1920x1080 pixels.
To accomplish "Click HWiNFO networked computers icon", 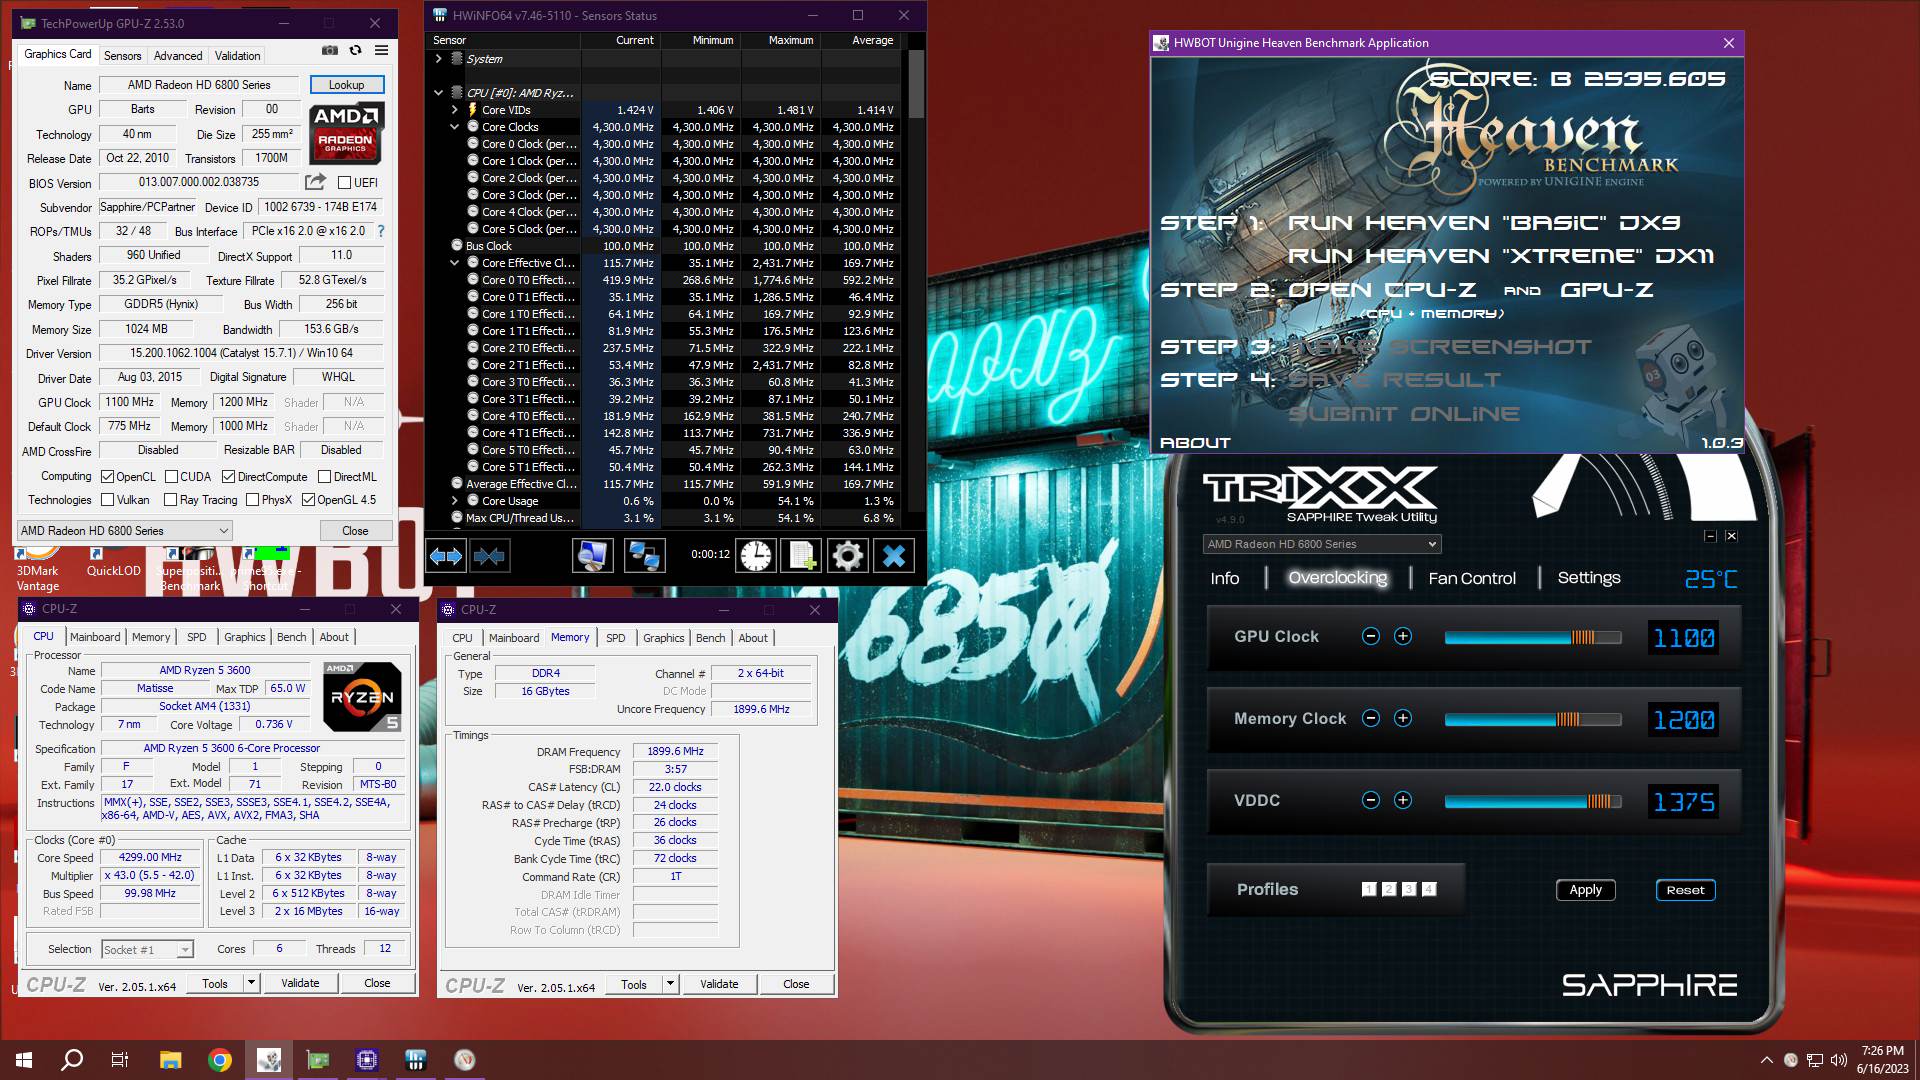I will [x=644, y=556].
